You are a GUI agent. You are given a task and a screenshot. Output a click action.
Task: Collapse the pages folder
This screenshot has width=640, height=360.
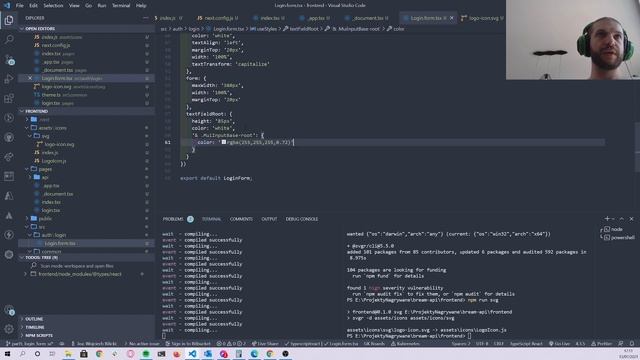click(x=45, y=169)
